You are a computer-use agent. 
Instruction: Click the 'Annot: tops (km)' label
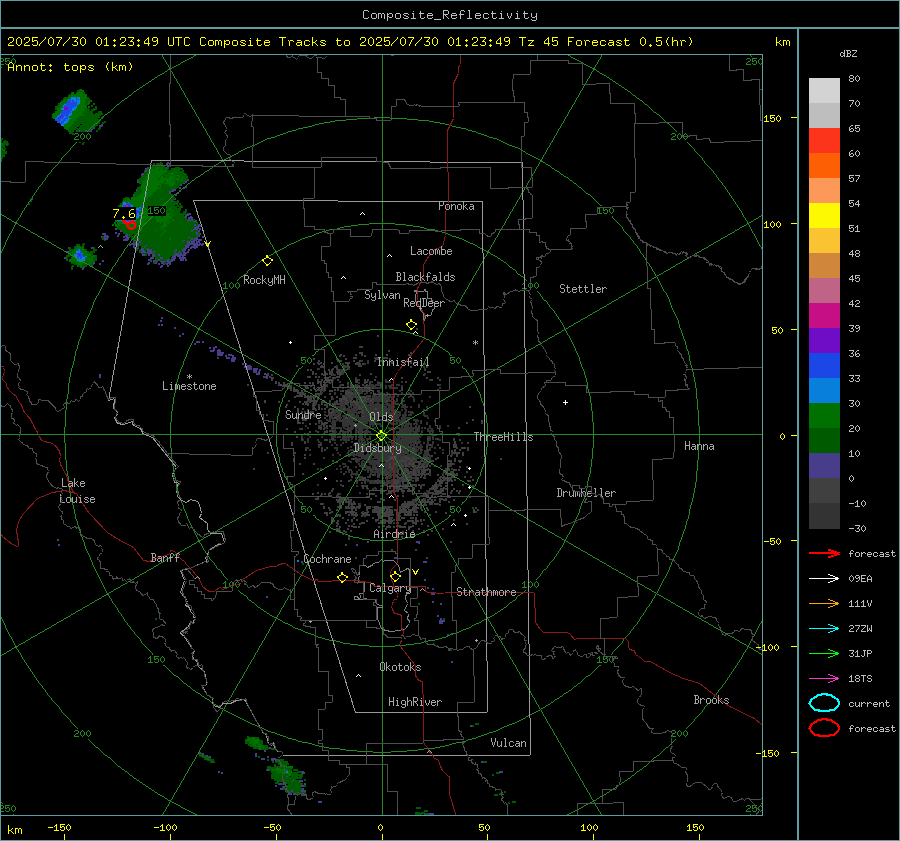coord(71,67)
